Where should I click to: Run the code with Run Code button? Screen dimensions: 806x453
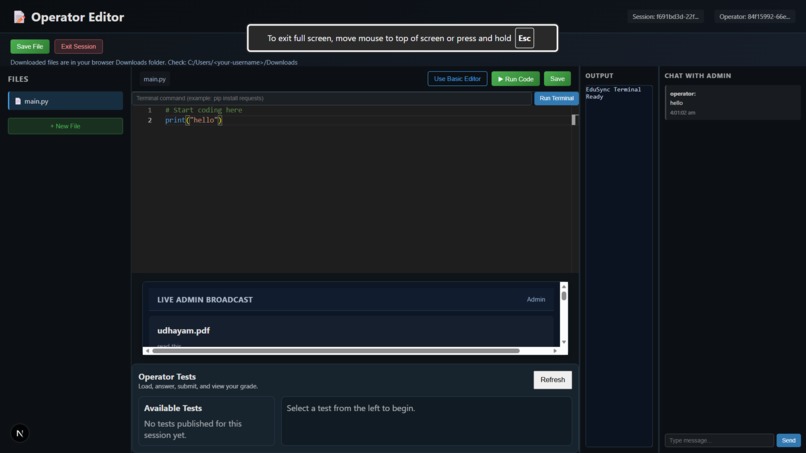point(516,79)
